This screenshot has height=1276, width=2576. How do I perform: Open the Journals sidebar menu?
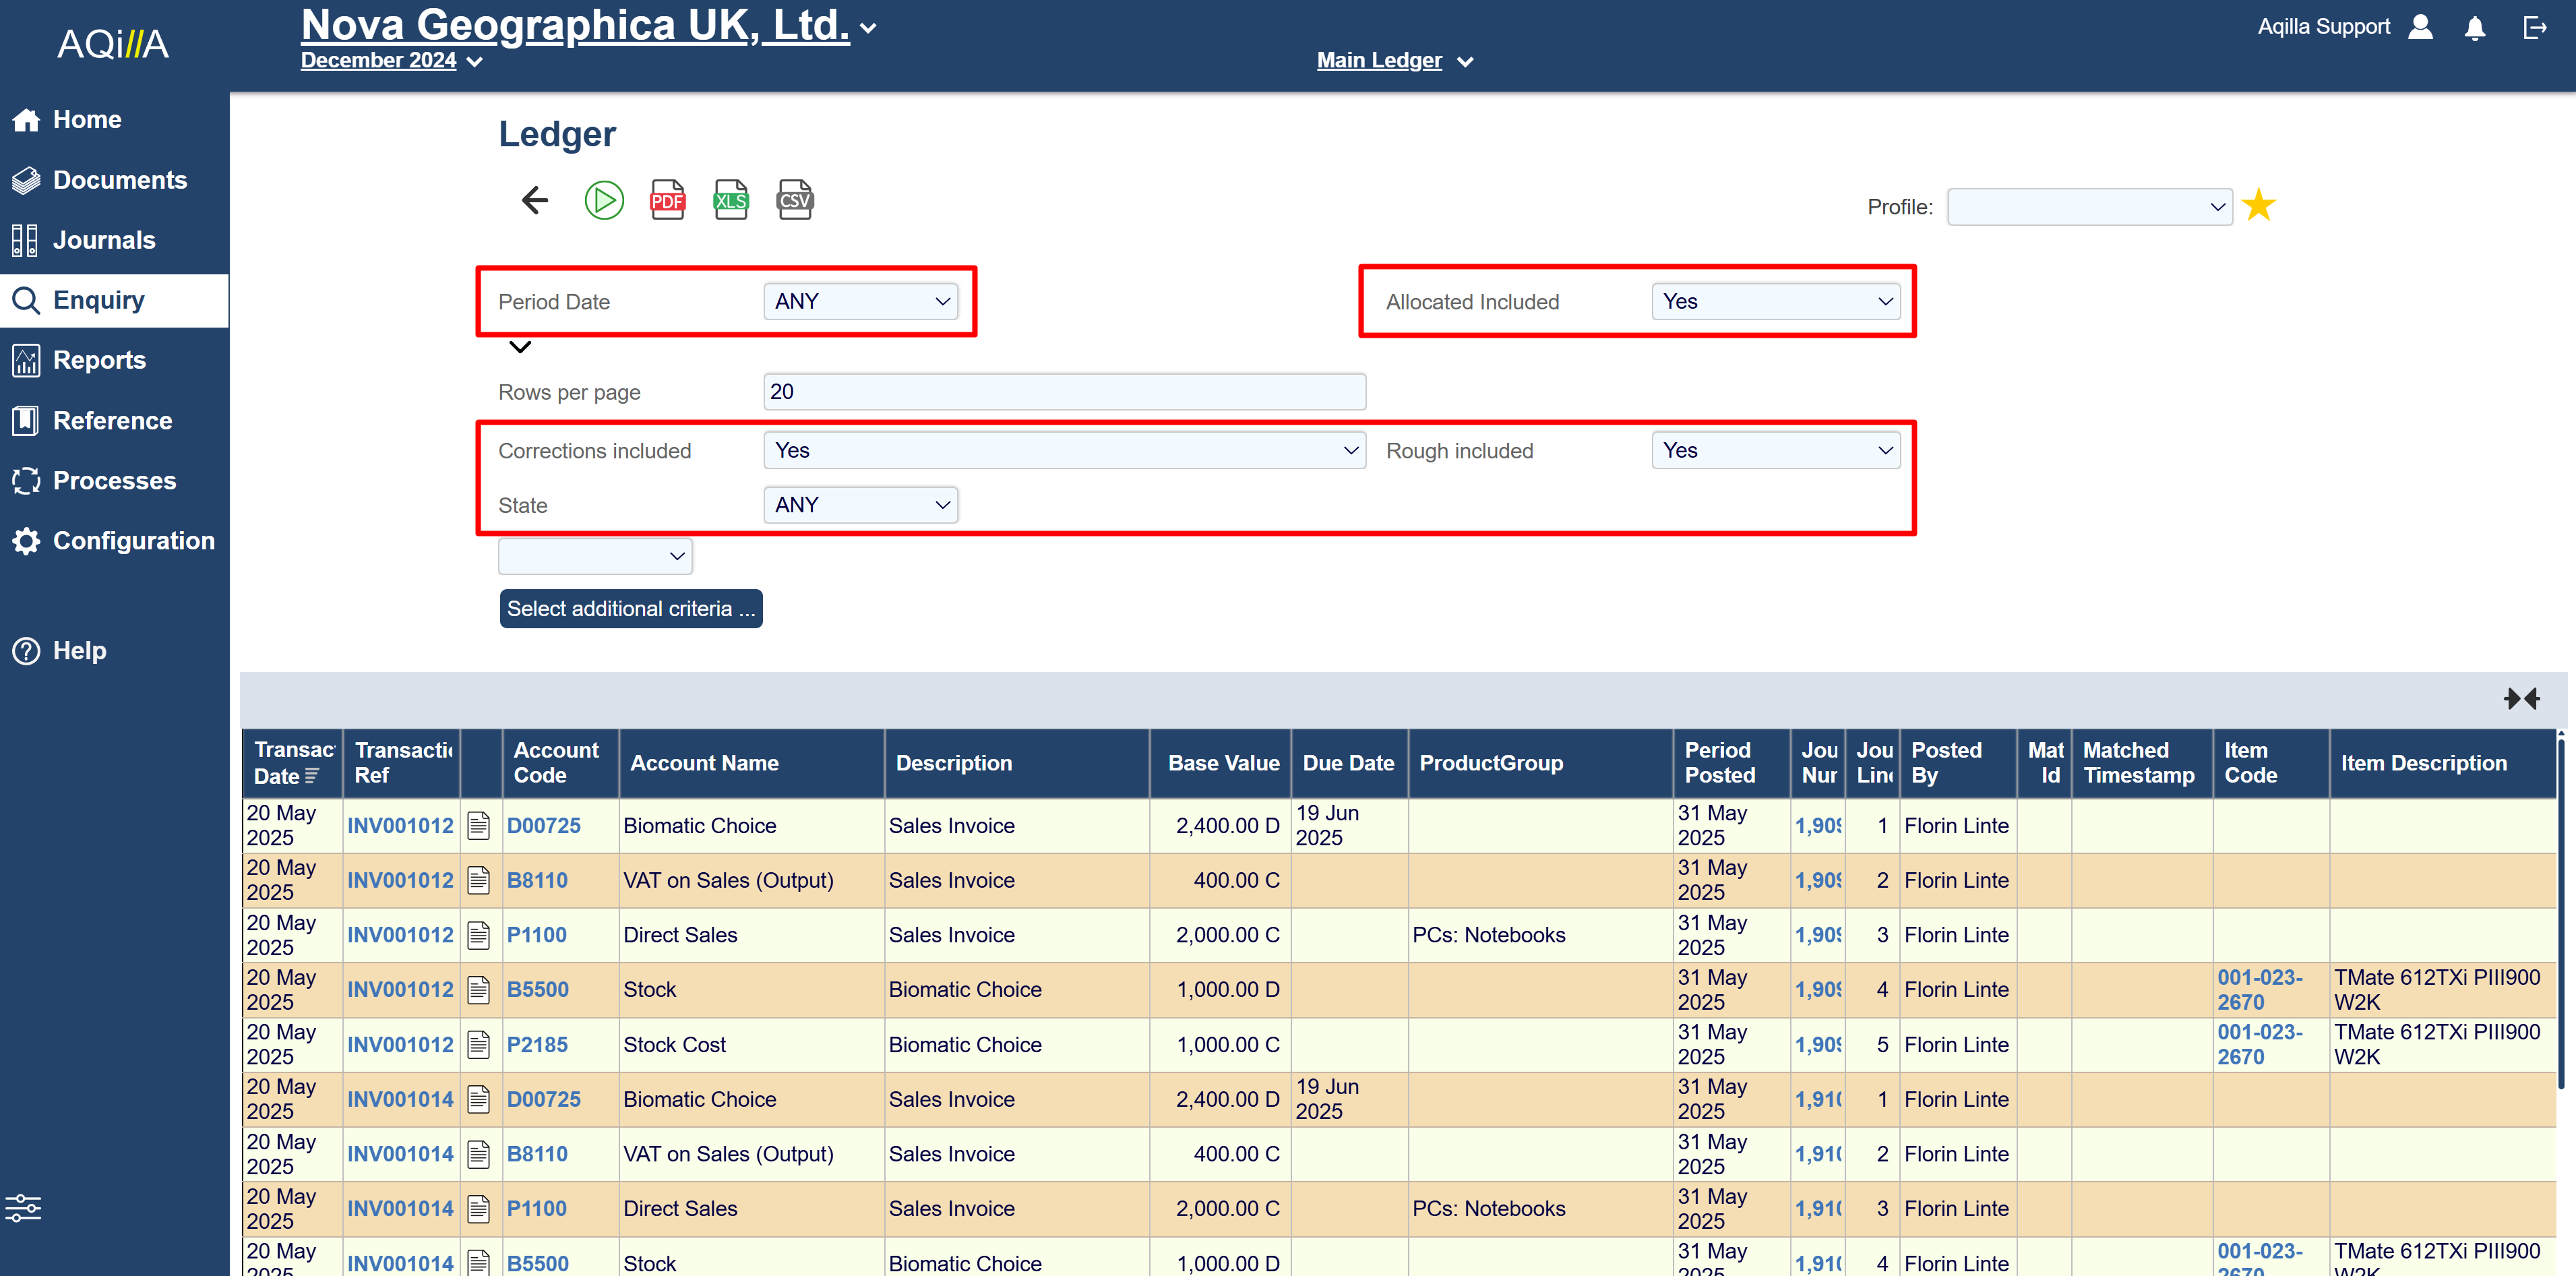104,240
